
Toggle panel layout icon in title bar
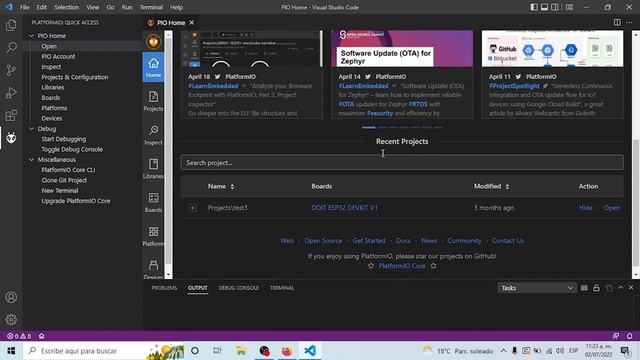point(544,7)
